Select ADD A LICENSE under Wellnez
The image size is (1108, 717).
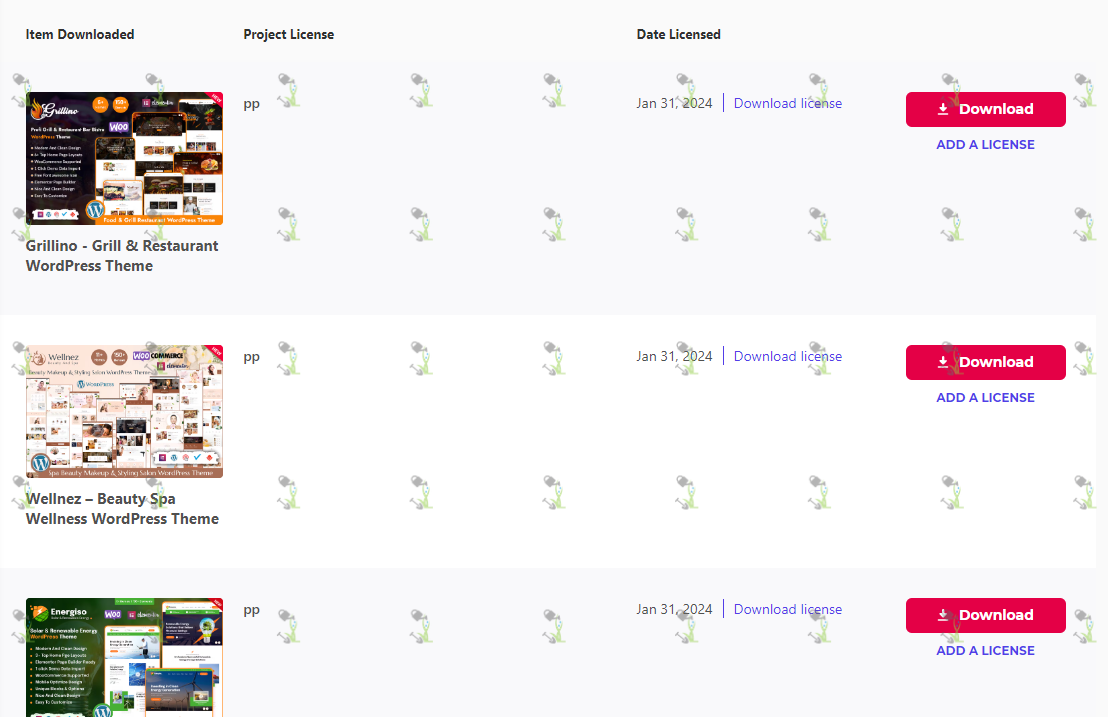point(985,398)
